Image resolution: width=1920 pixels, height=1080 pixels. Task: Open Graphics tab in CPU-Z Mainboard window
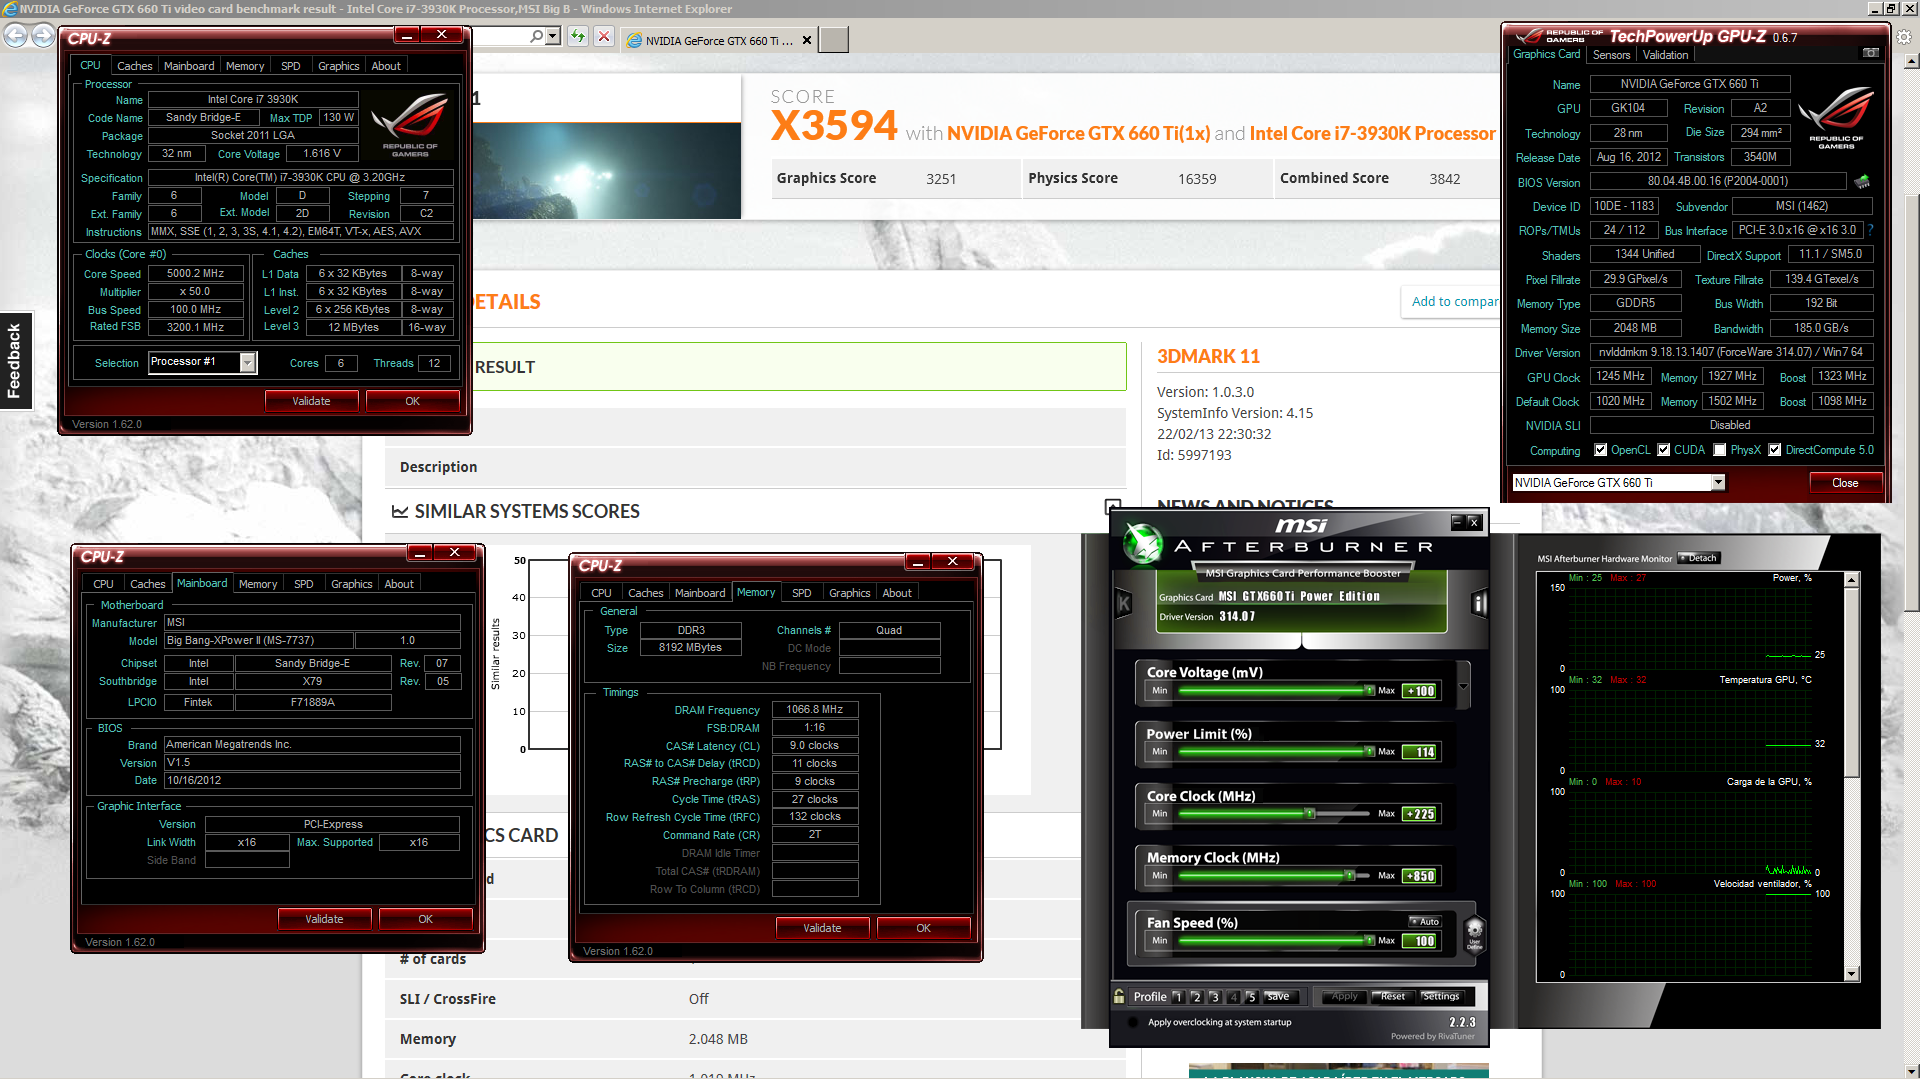click(351, 584)
